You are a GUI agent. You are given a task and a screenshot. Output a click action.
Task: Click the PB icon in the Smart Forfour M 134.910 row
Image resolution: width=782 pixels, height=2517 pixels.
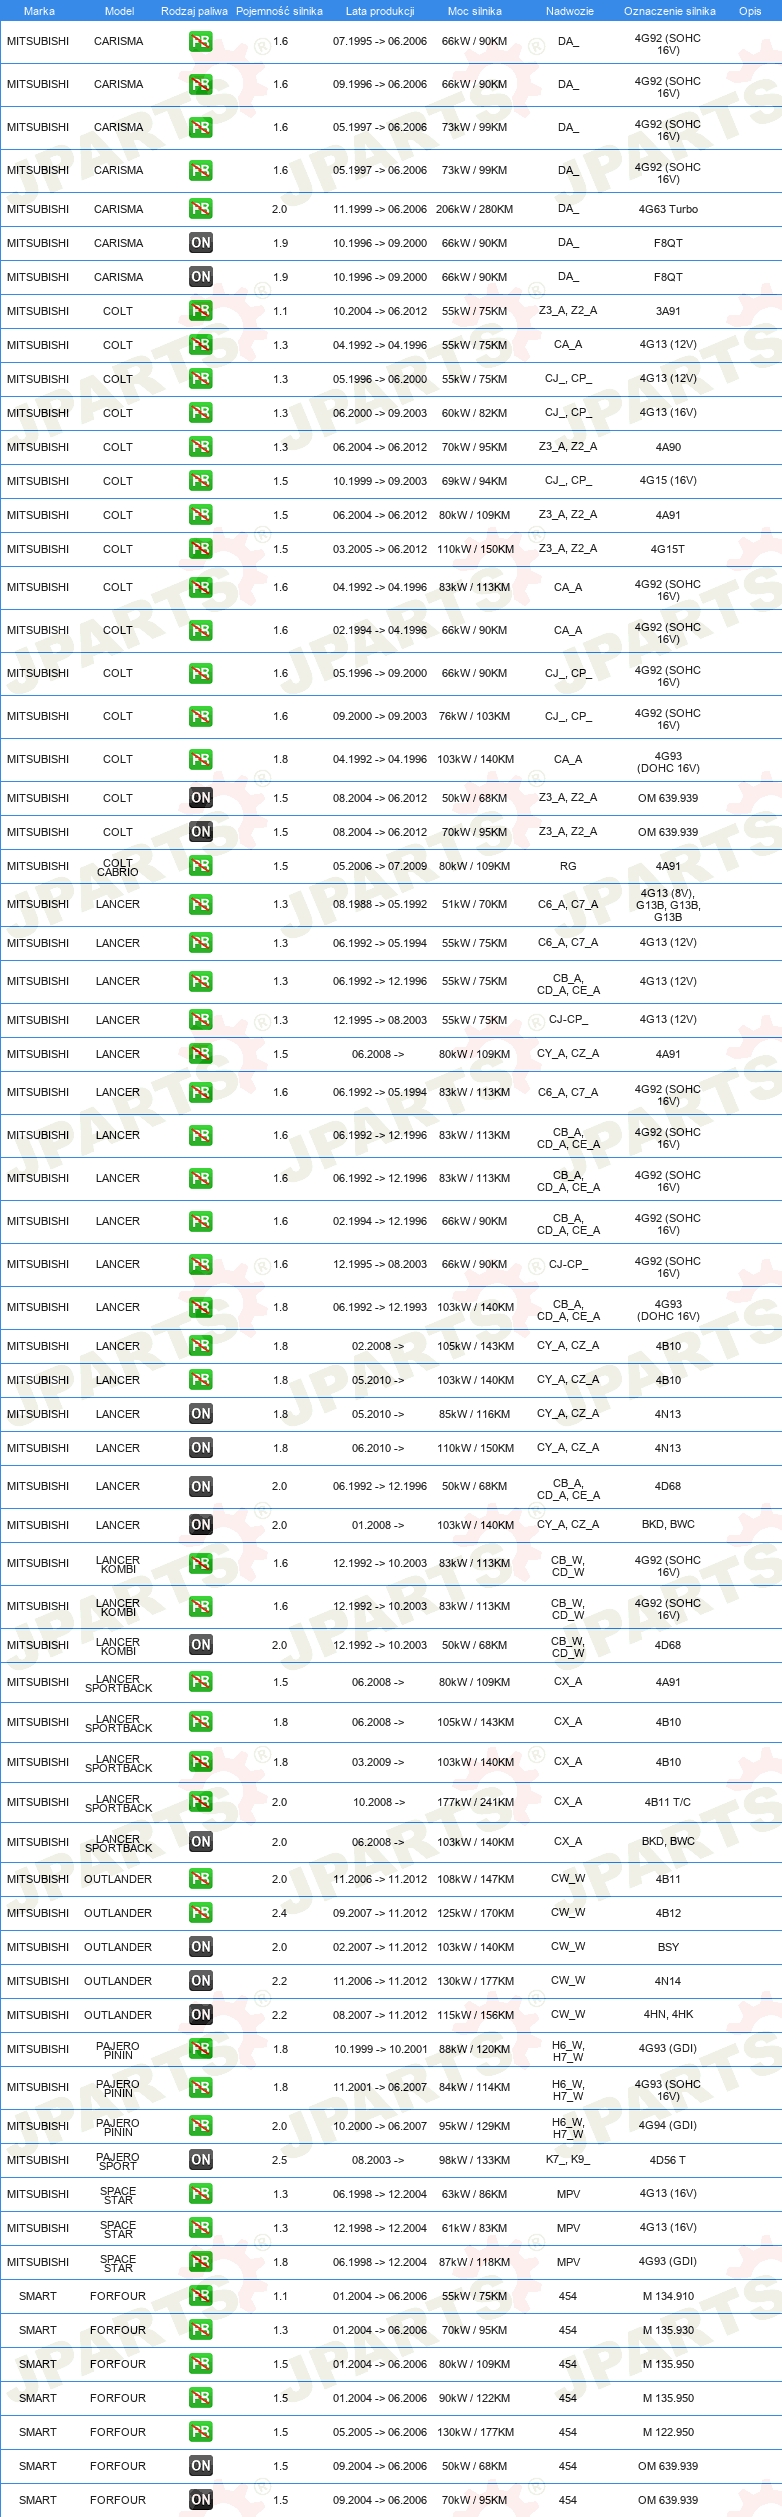(x=201, y=2296)
